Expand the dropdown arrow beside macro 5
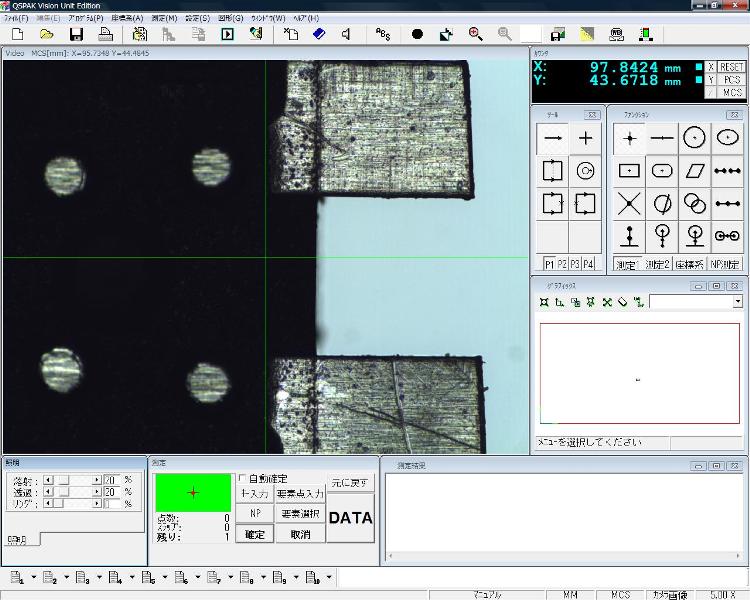This screenshot has width=750, height=600. 165,577
